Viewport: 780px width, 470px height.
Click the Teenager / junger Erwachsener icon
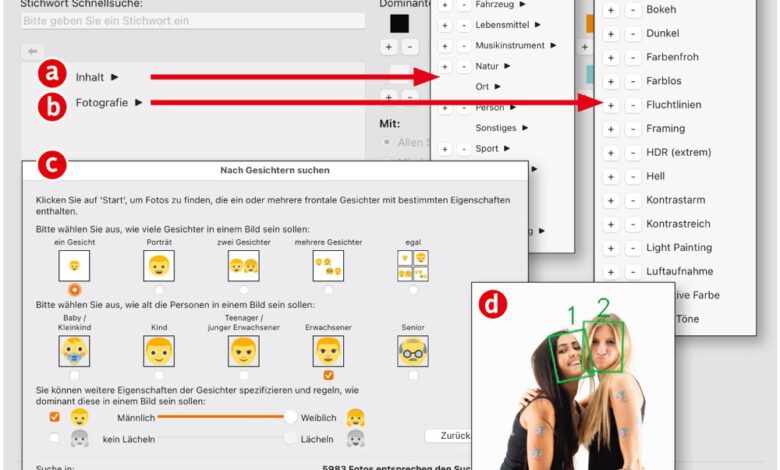(x=243, y=351)
